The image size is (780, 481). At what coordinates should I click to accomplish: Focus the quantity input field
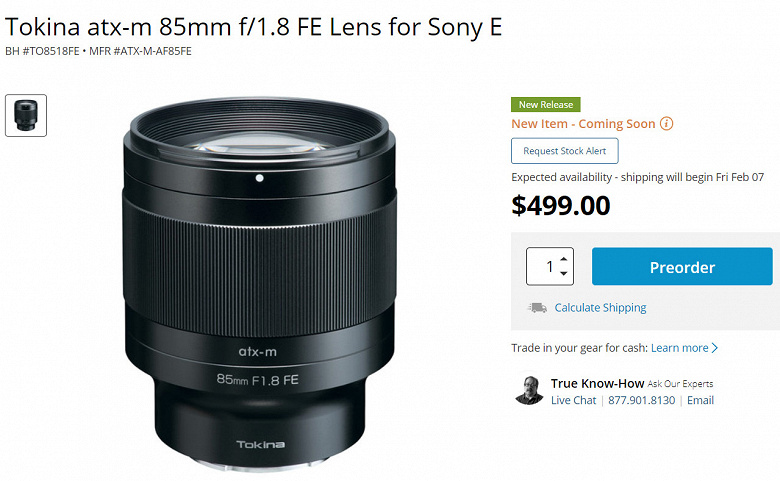pos(544,267)
